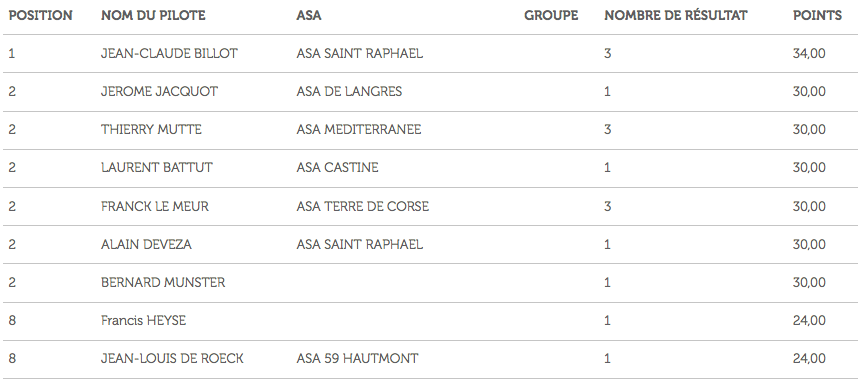Screen dimensions: 858x381
Task: Click the ASA DE LANGRES cell
Action: pos(349,91)
